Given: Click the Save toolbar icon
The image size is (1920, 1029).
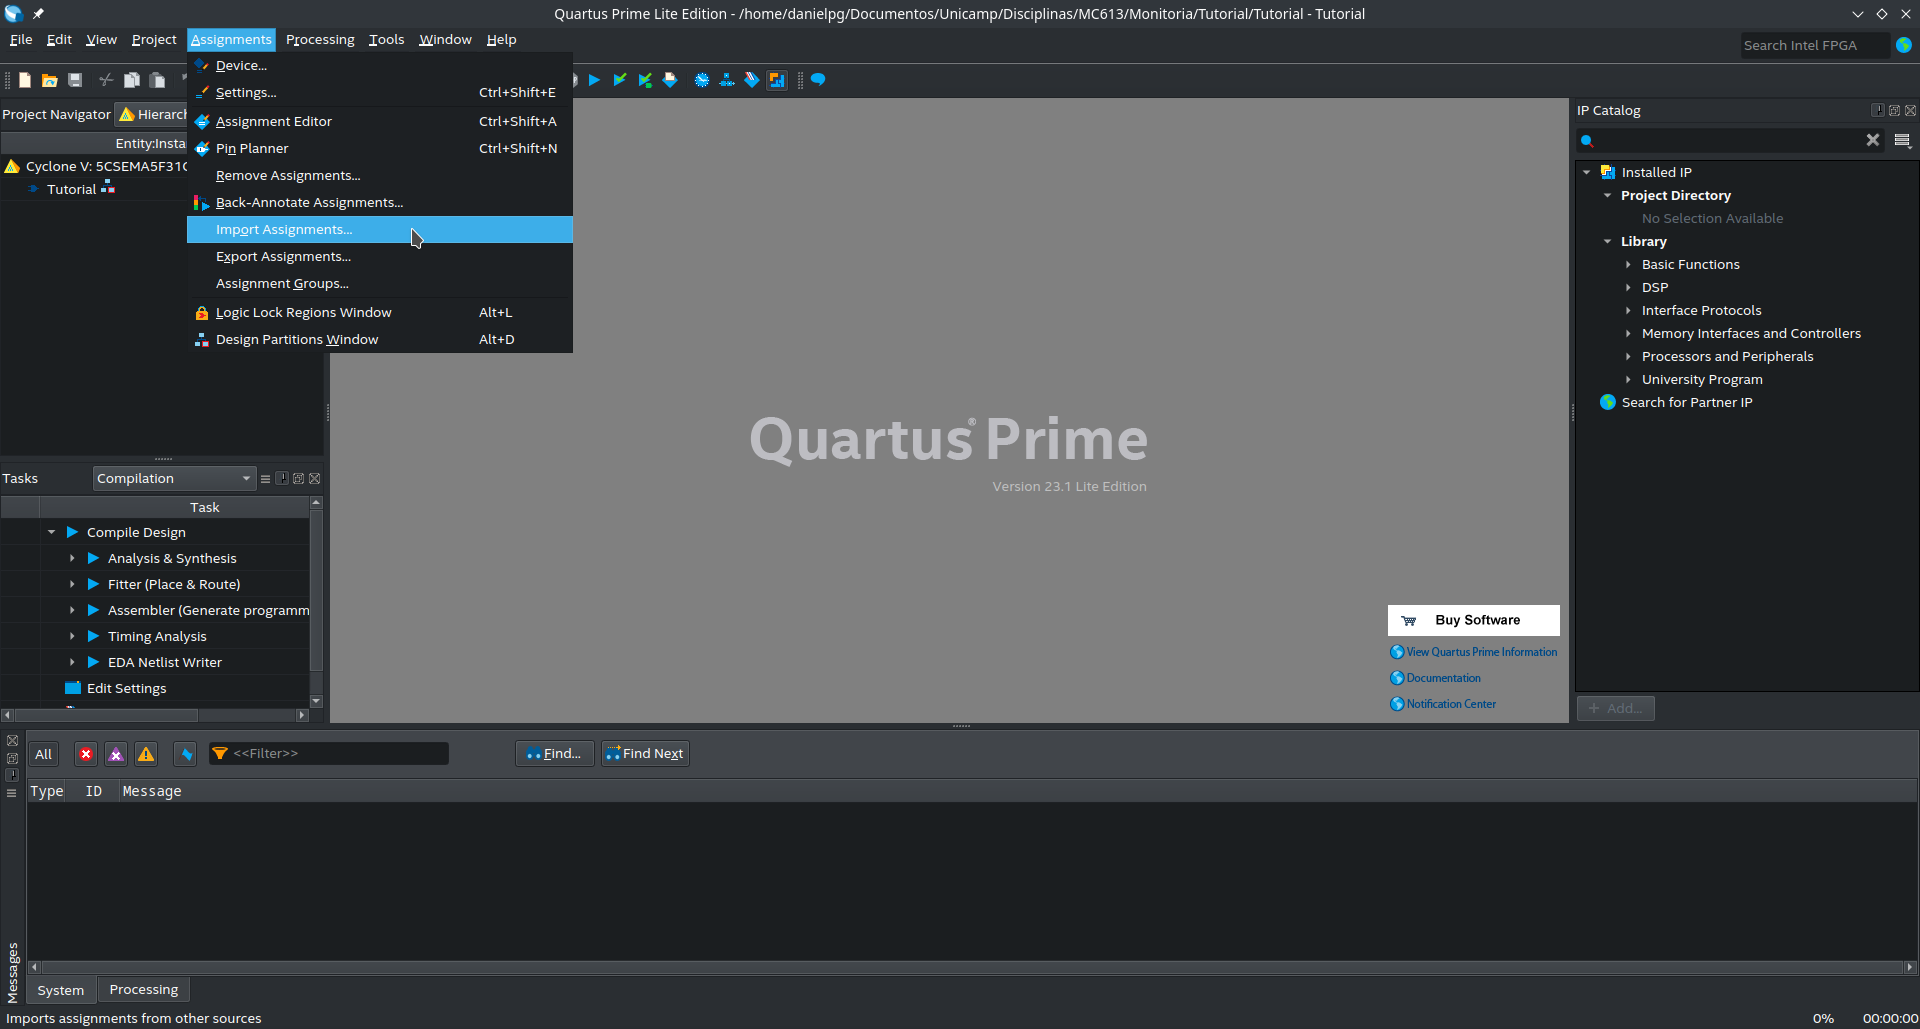Looking at the screenshot, I should click(75, 80).
